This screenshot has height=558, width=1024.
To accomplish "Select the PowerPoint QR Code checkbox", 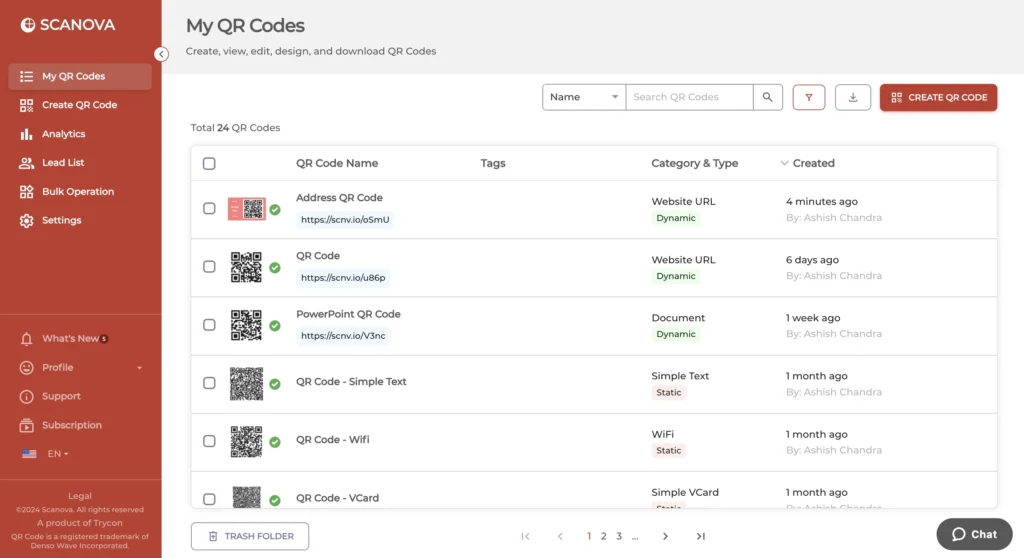I will [x=209, y=325].
